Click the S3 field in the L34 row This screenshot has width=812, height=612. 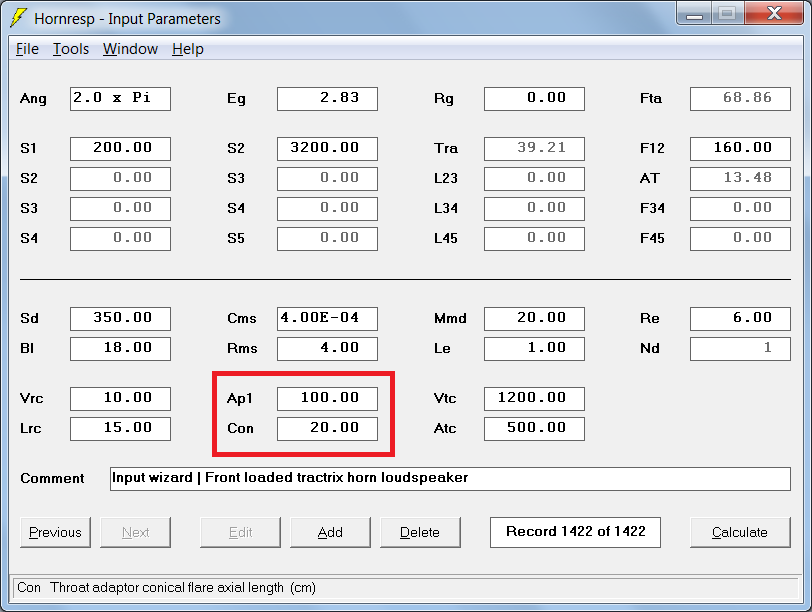click(x=120, y=209)
